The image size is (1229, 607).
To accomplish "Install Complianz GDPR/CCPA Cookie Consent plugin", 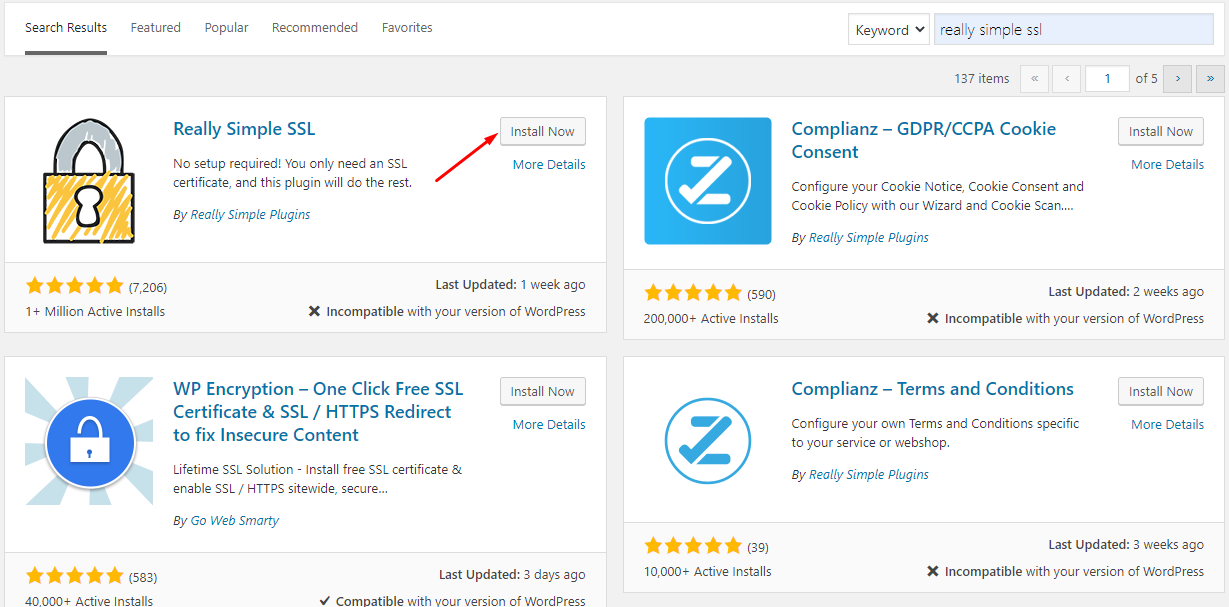I will 1160,131.
